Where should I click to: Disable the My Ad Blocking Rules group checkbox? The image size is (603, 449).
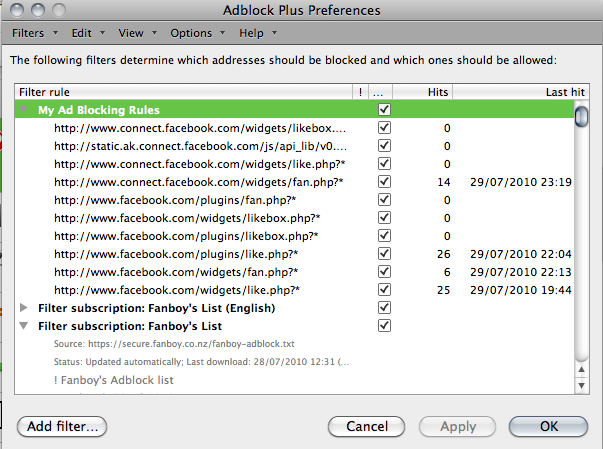384,110
